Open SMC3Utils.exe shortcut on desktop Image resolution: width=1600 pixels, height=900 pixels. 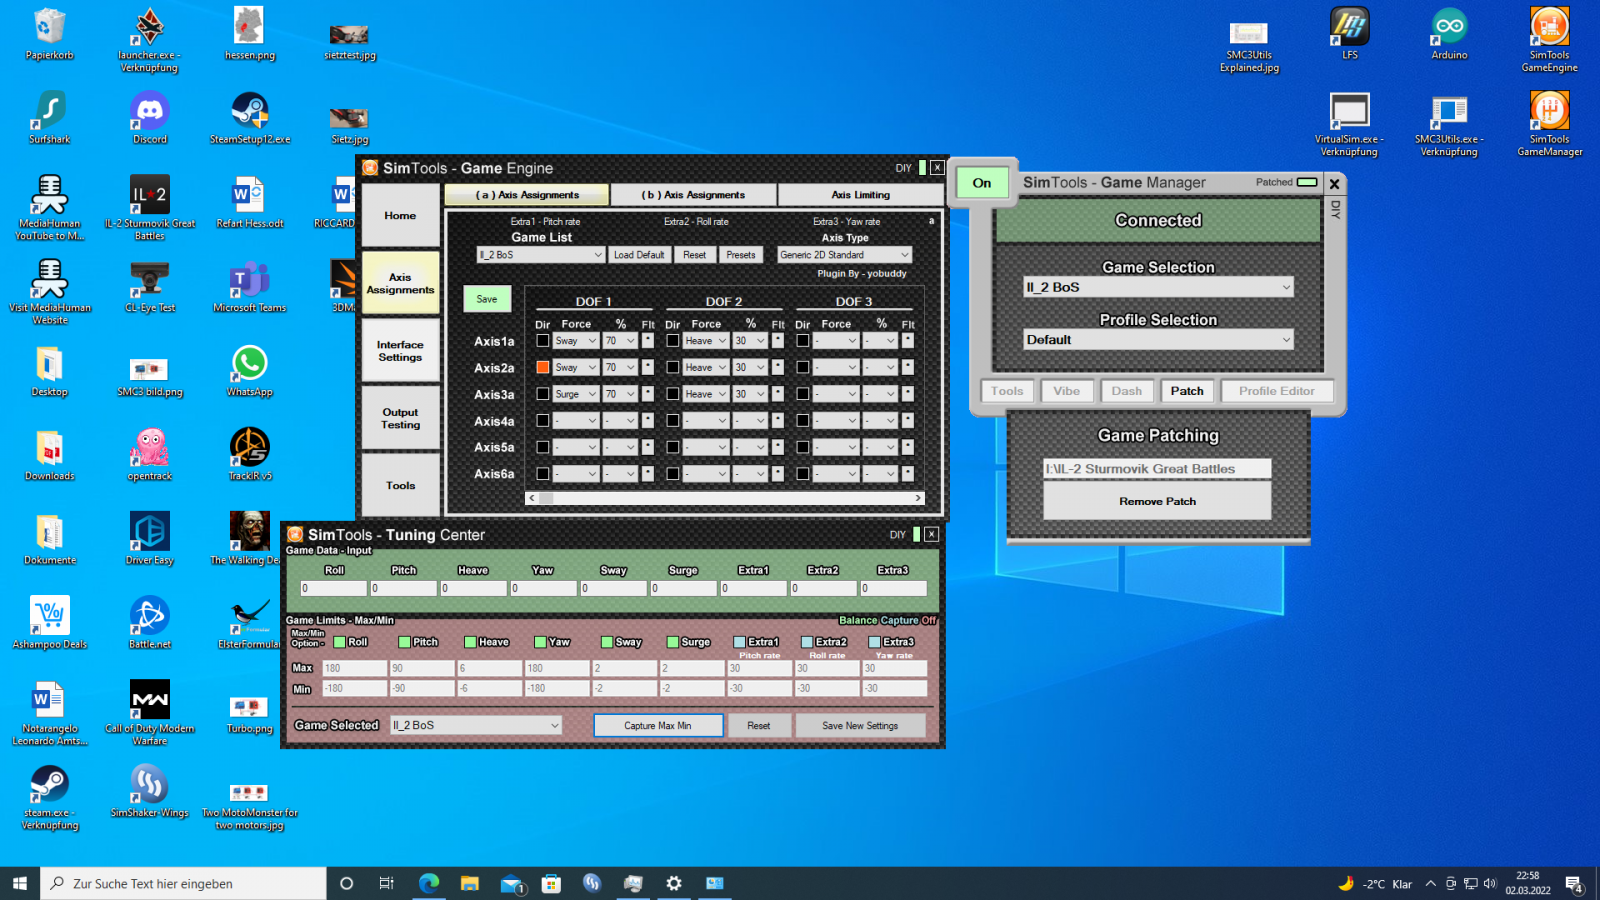coord(1449,112)
